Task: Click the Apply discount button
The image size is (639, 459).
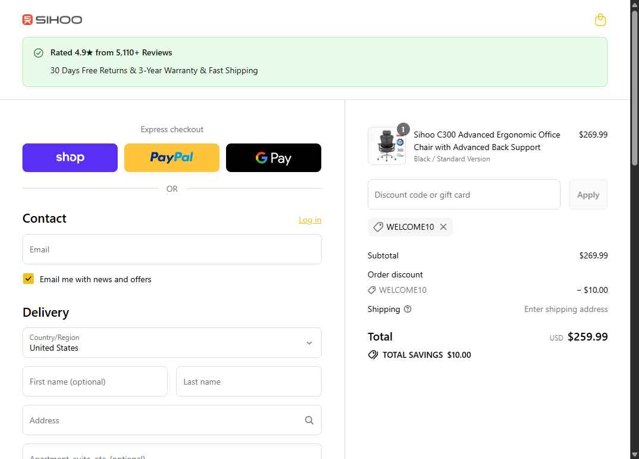Action: (x=588, y=195)
